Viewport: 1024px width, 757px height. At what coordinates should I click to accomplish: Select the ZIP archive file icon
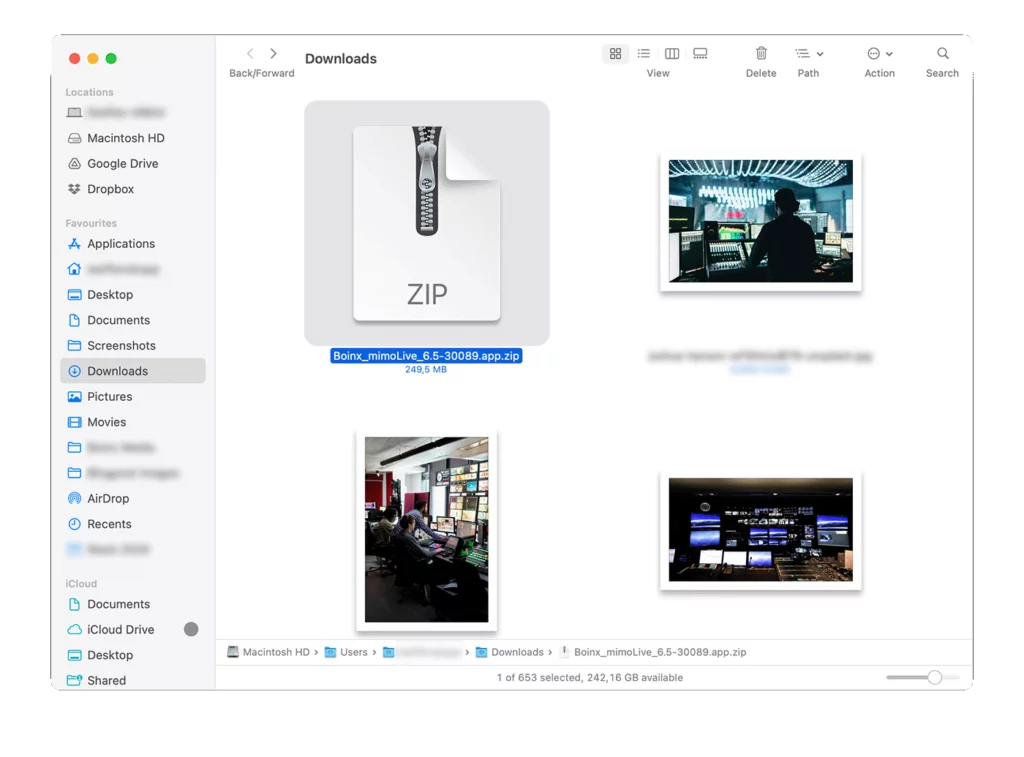[x=426, y=223]
